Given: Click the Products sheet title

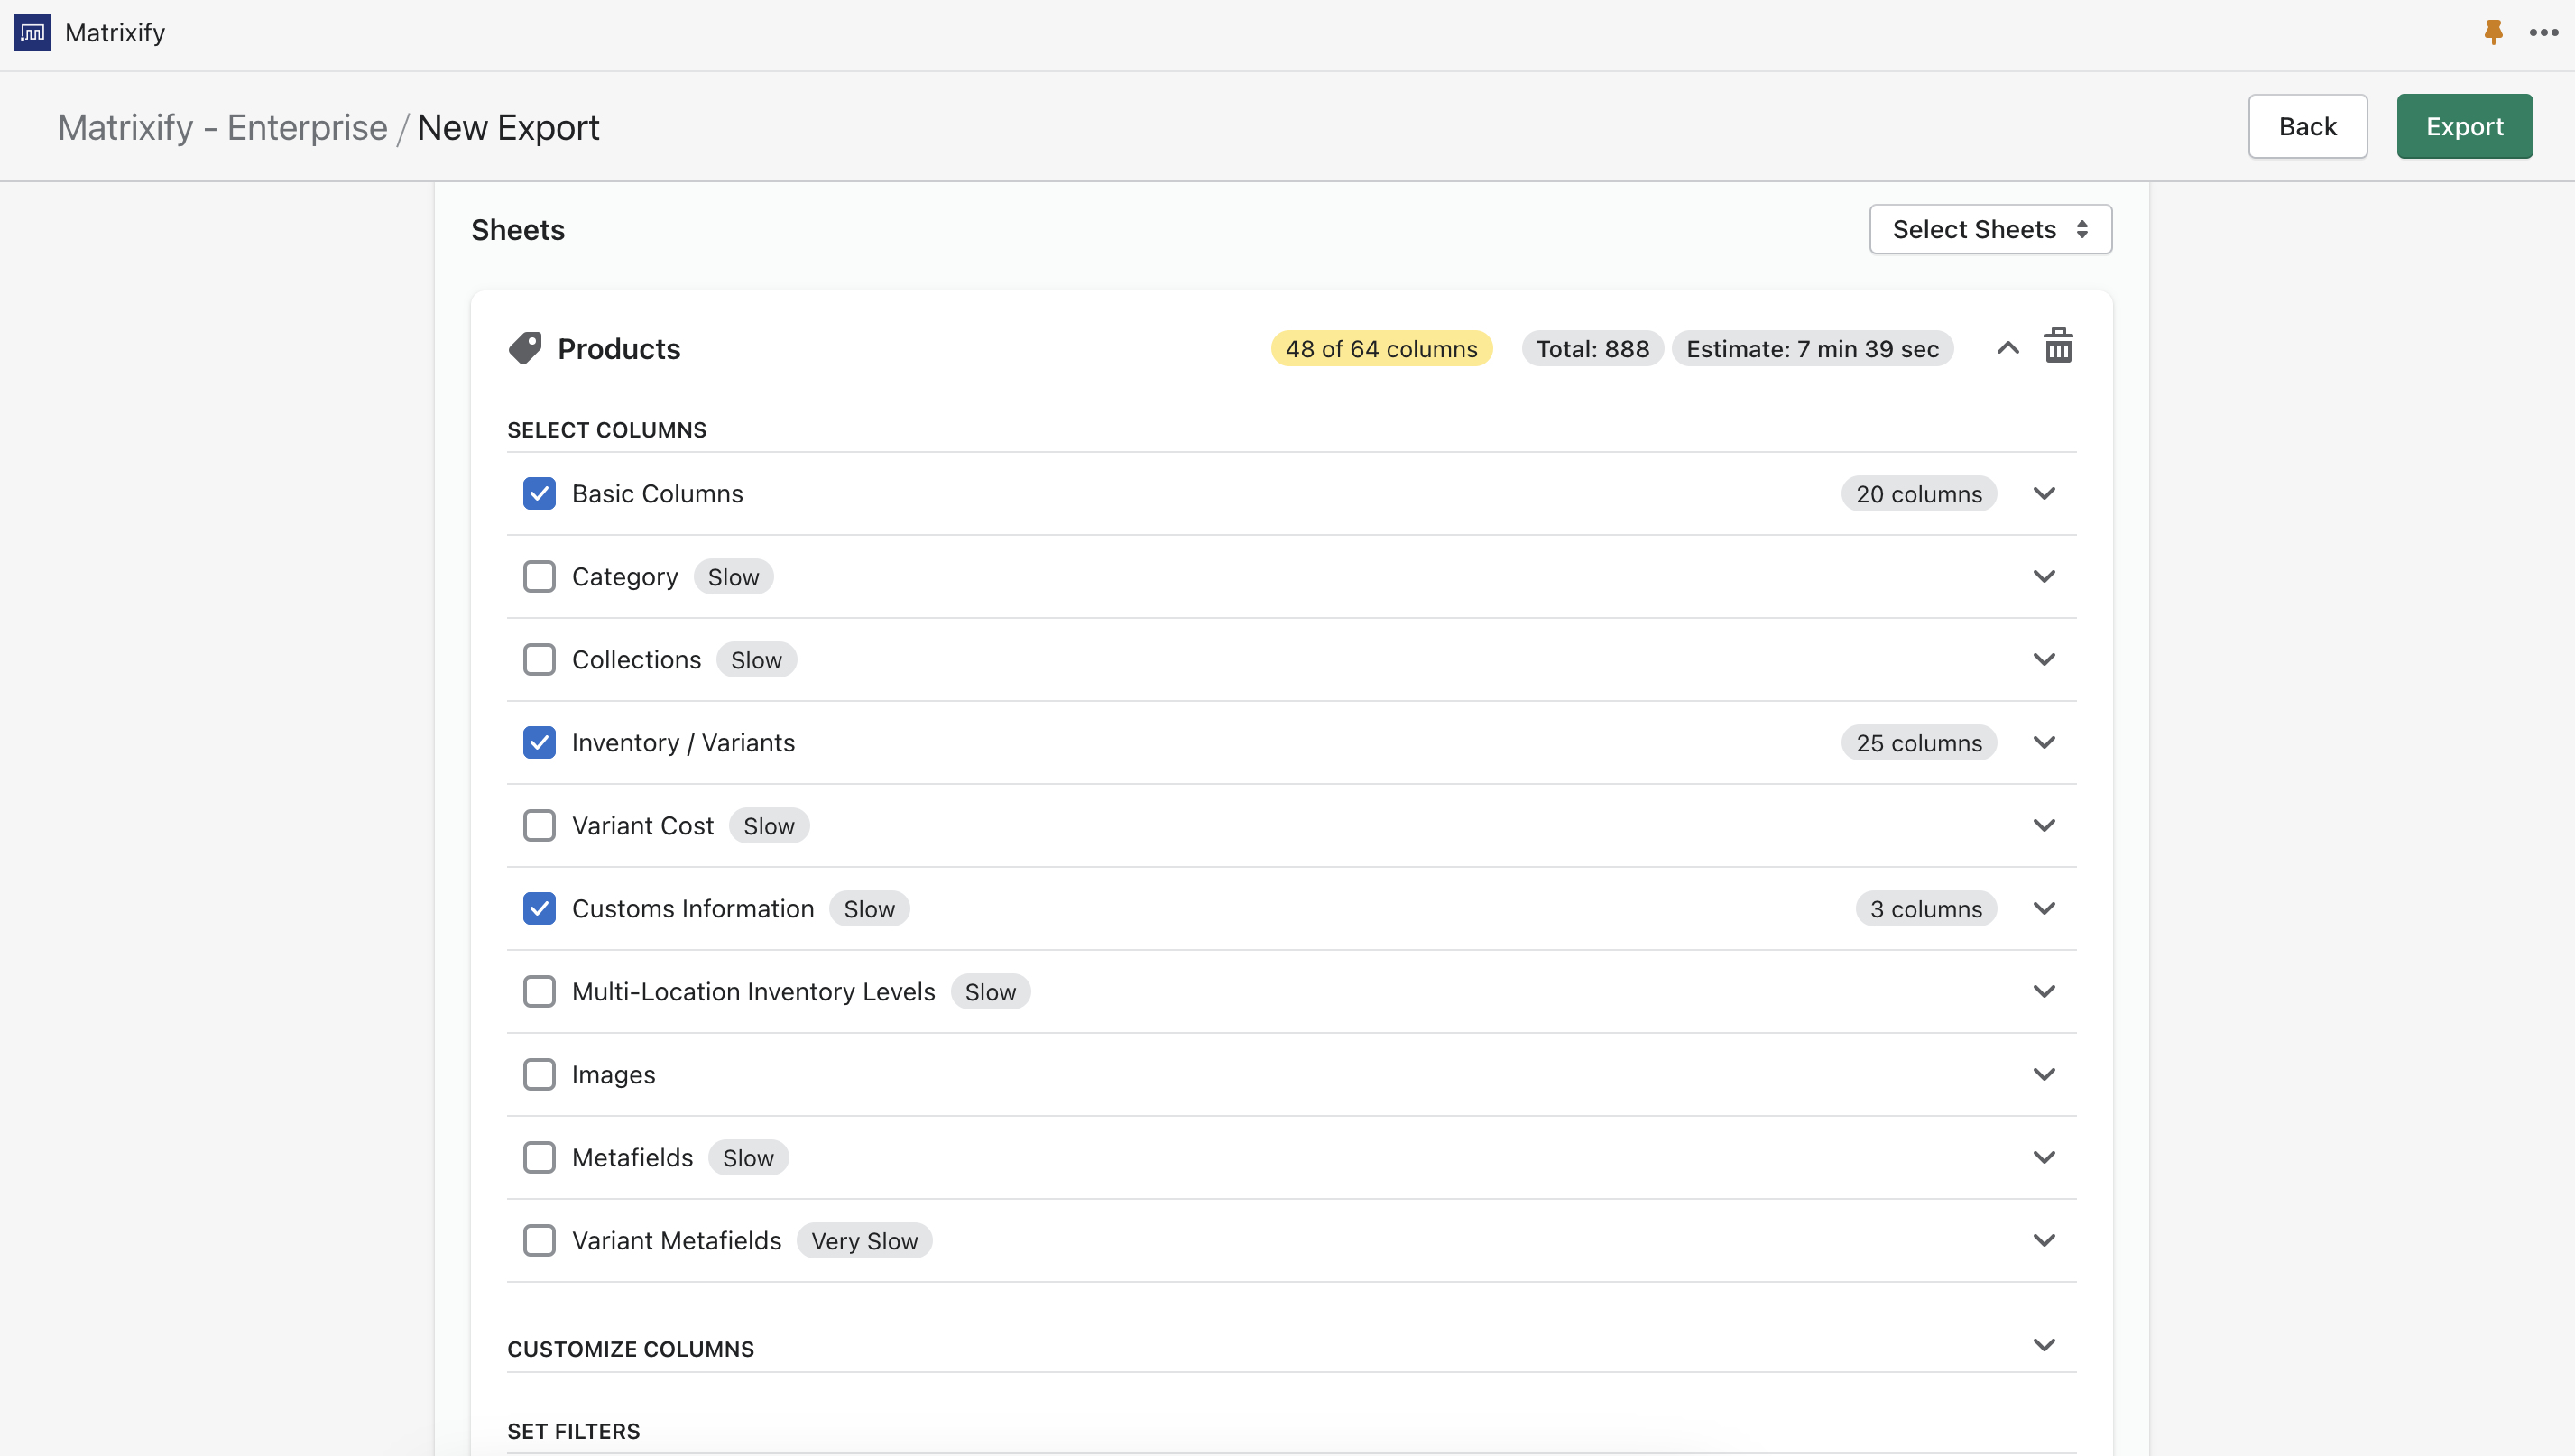Looking at the screenshot, I should (619, 349).
